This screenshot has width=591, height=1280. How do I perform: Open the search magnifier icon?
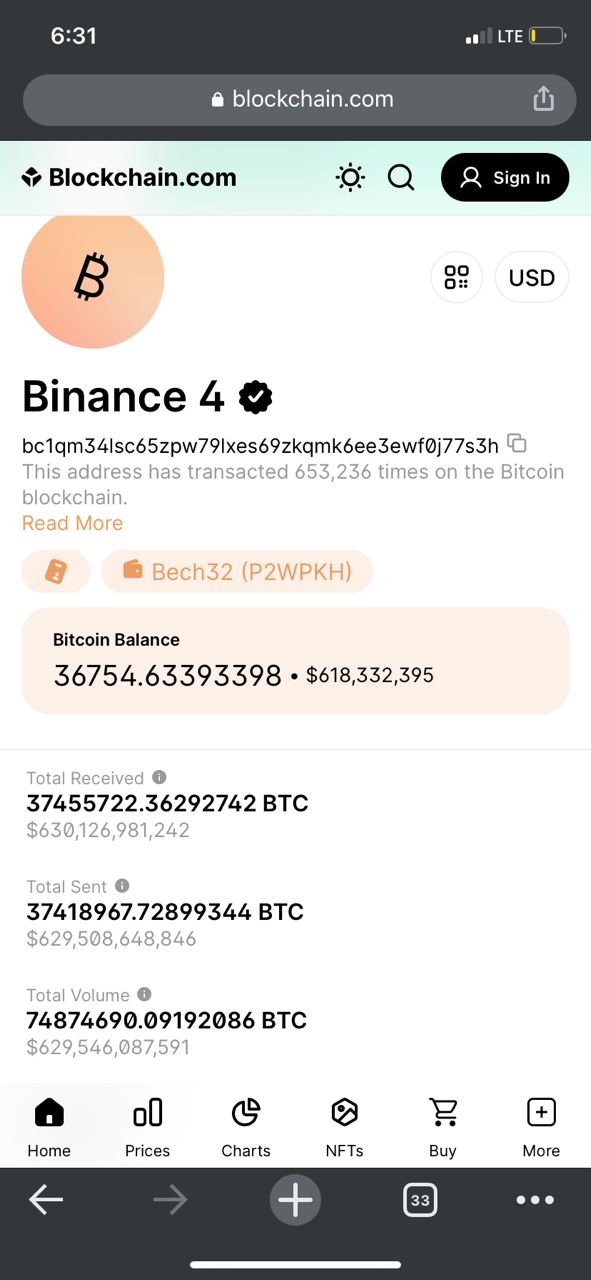point(401,178)
